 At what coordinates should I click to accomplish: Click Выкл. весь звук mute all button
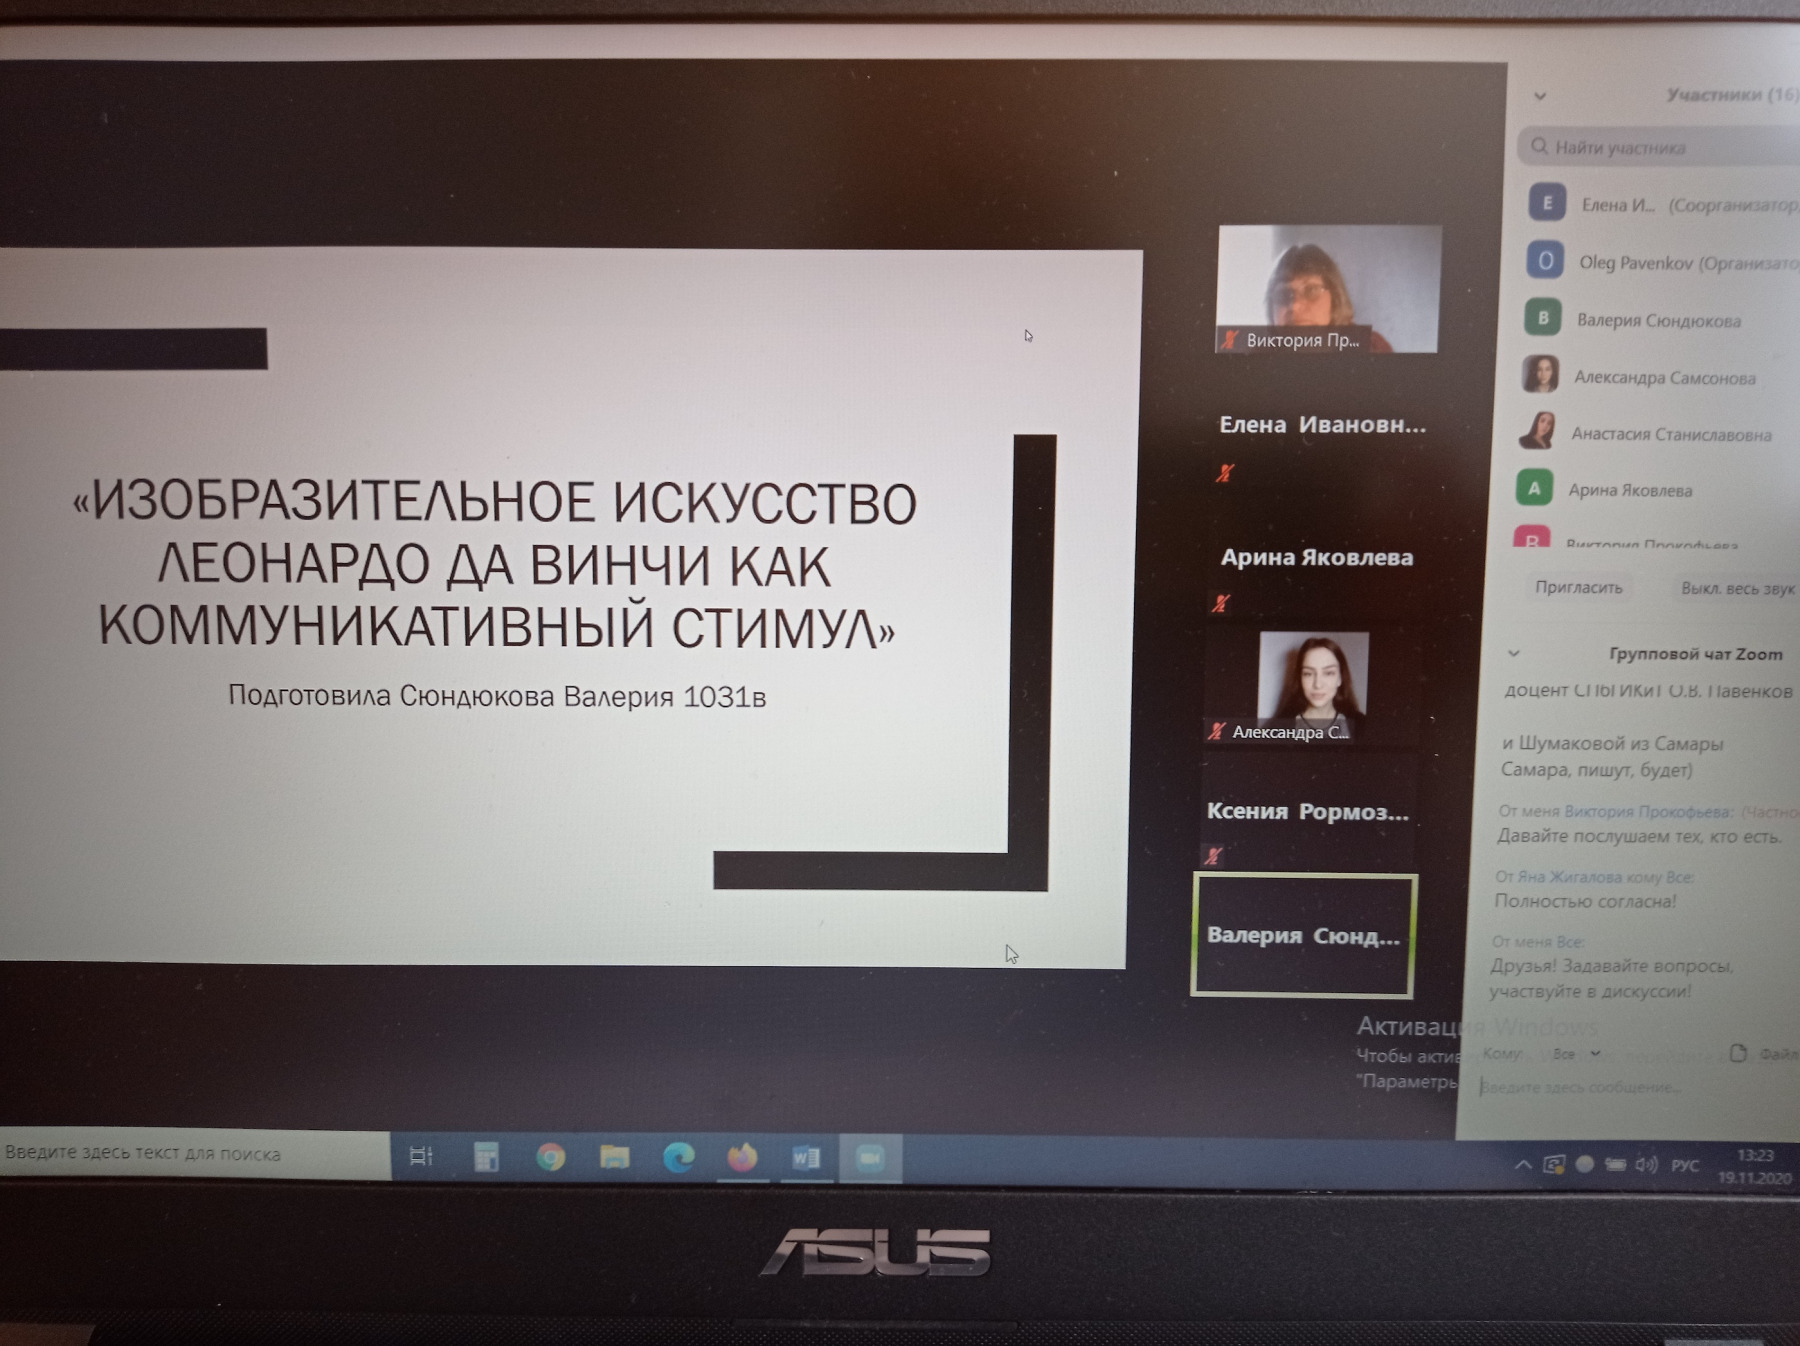coord(1738,589)
